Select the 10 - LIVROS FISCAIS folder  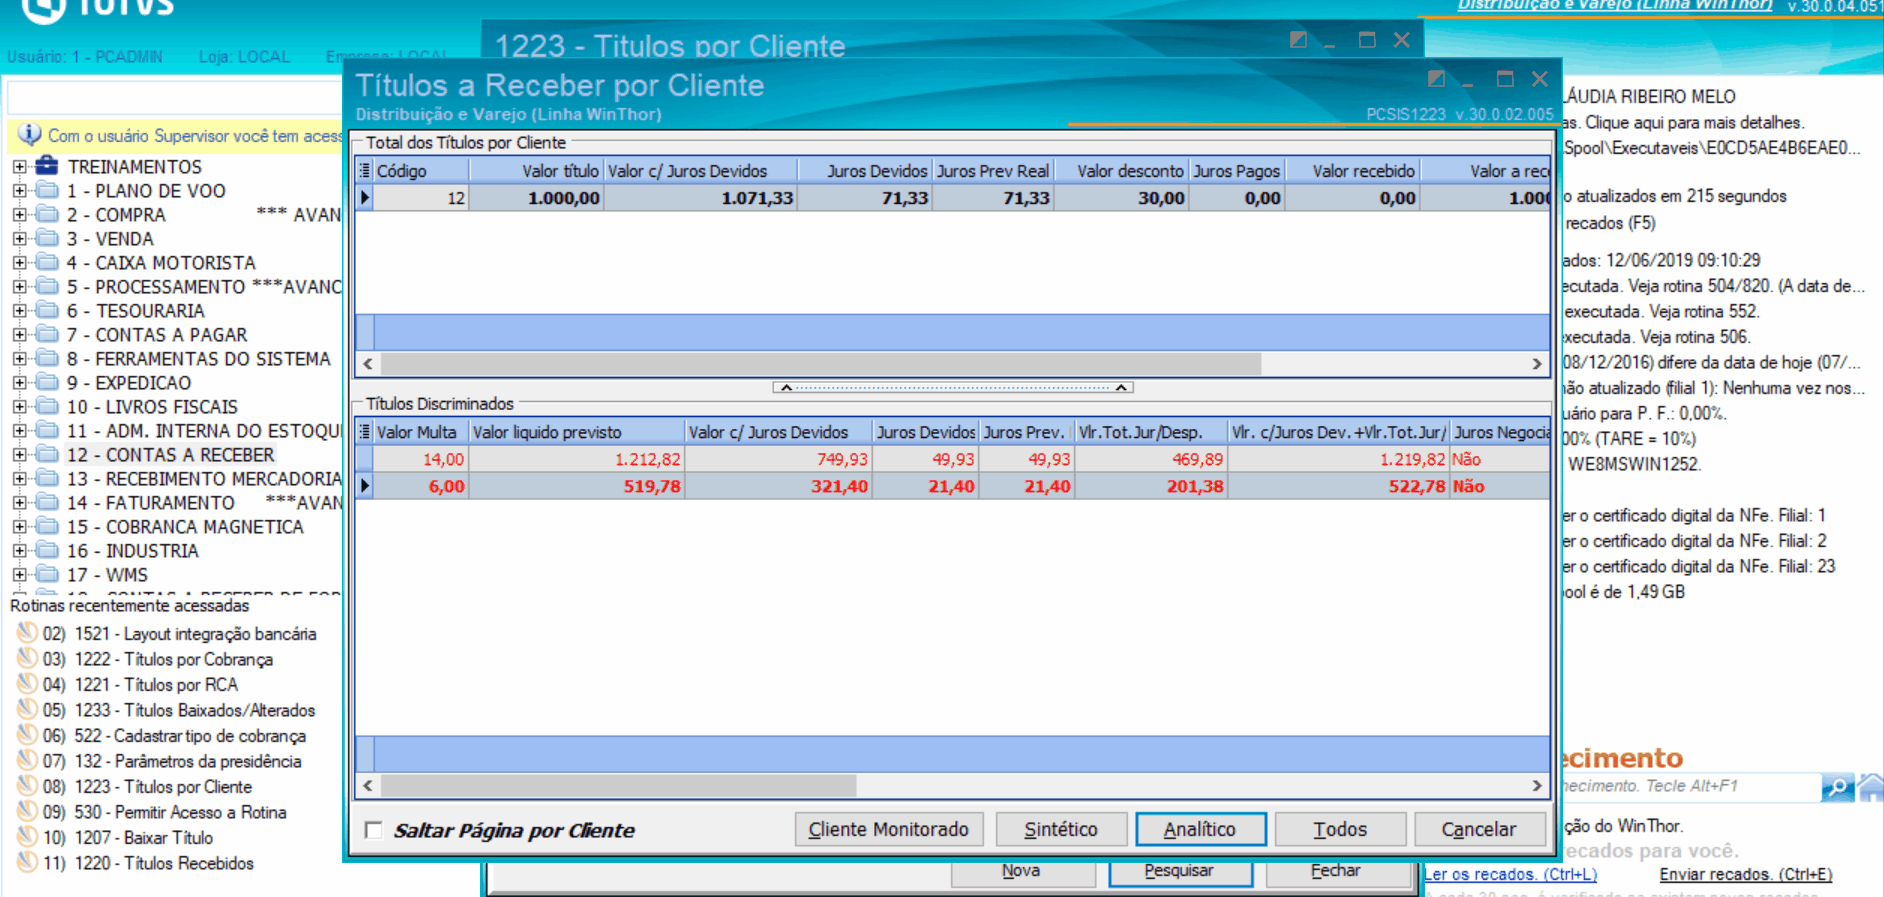tap(152, 407)
